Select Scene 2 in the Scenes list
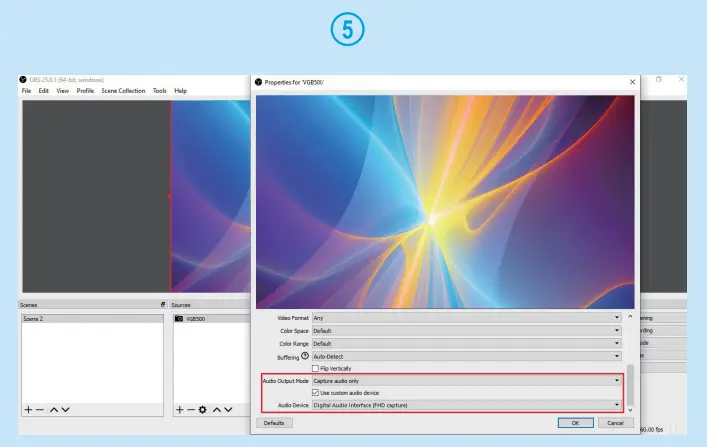Image resolution: width=707 pixels, height=447 pixels. click(x=92, y=318)
